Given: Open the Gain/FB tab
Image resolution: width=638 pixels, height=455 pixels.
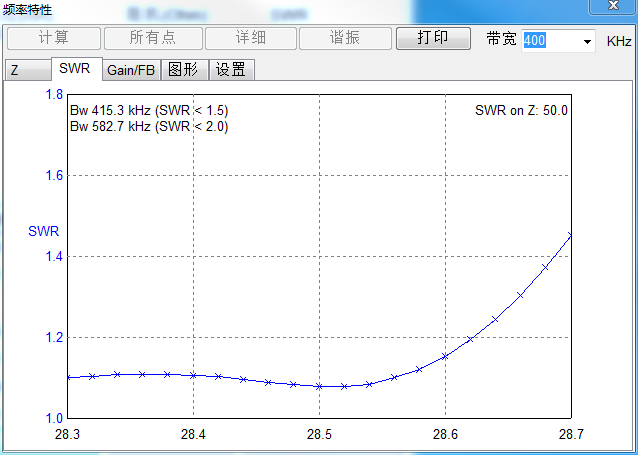Looking at the screenshot, I should coord(131,70).
